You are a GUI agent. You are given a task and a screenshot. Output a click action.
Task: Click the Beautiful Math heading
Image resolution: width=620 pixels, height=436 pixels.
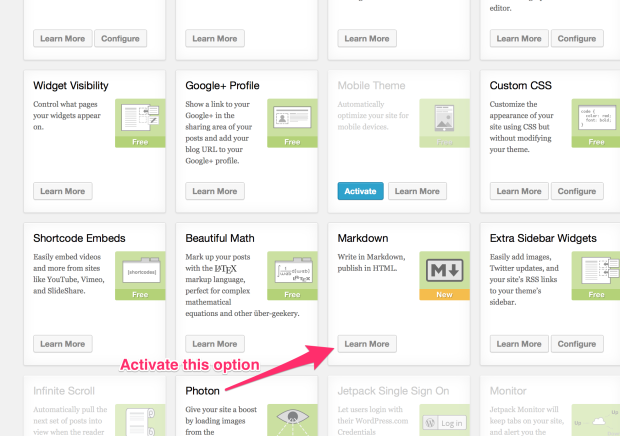(220, 238)
